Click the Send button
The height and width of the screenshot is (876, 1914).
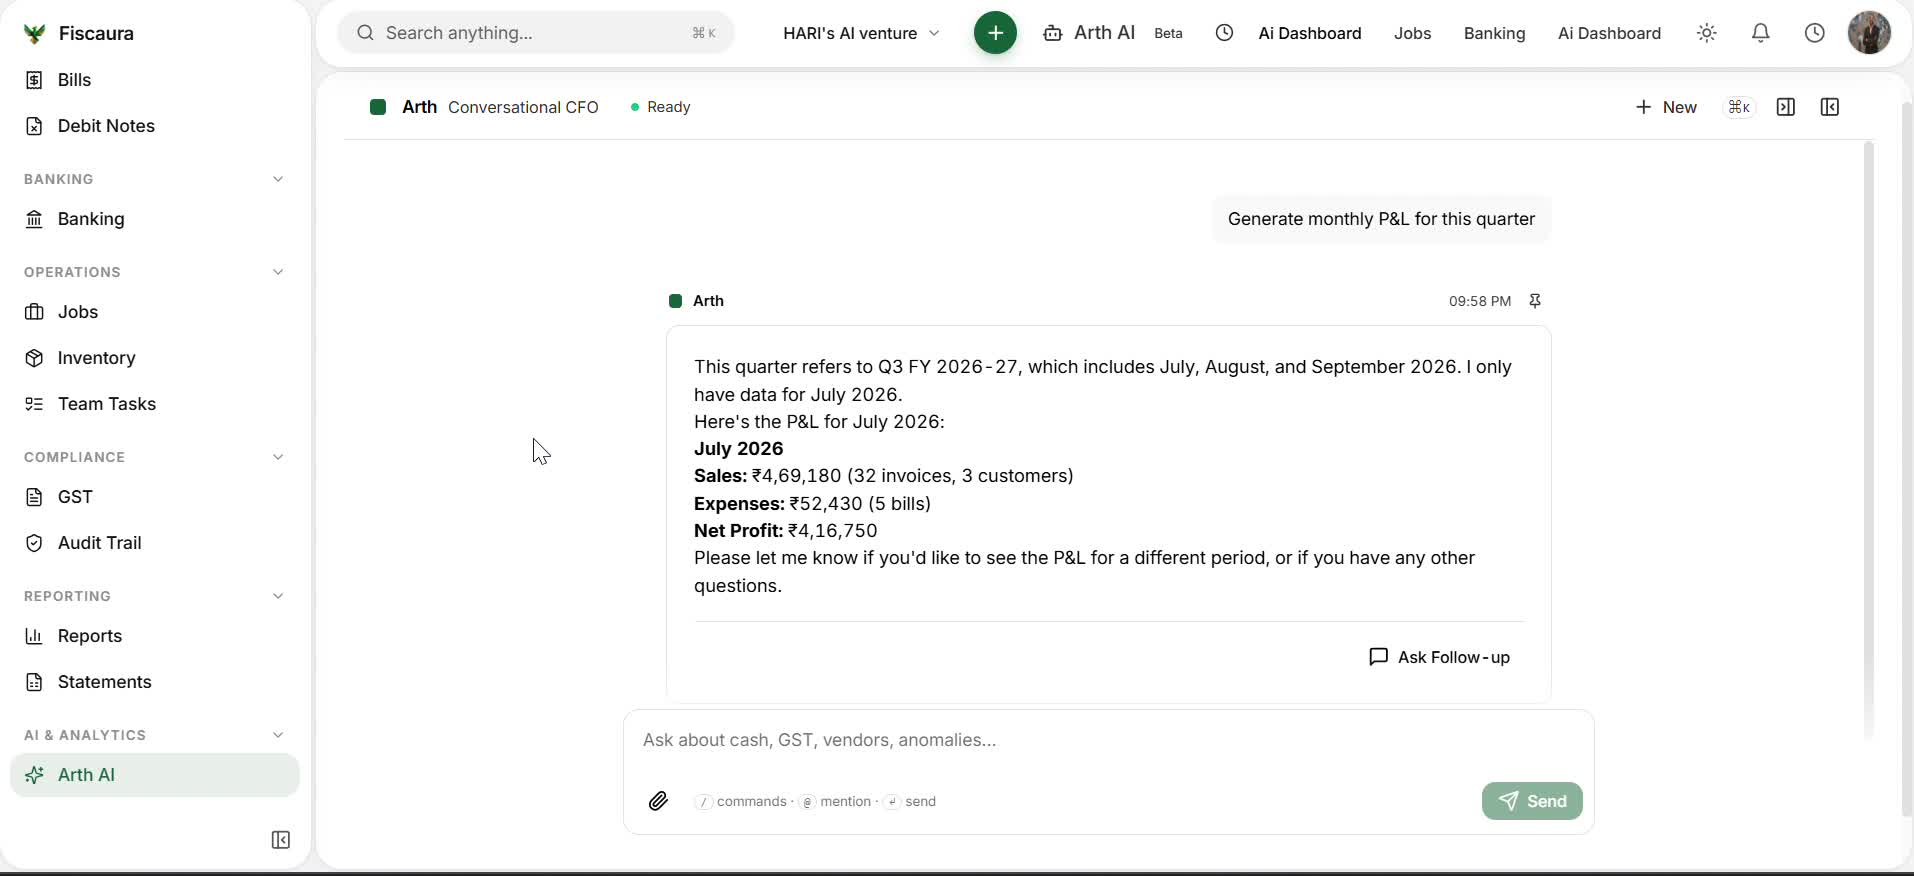1532,801
